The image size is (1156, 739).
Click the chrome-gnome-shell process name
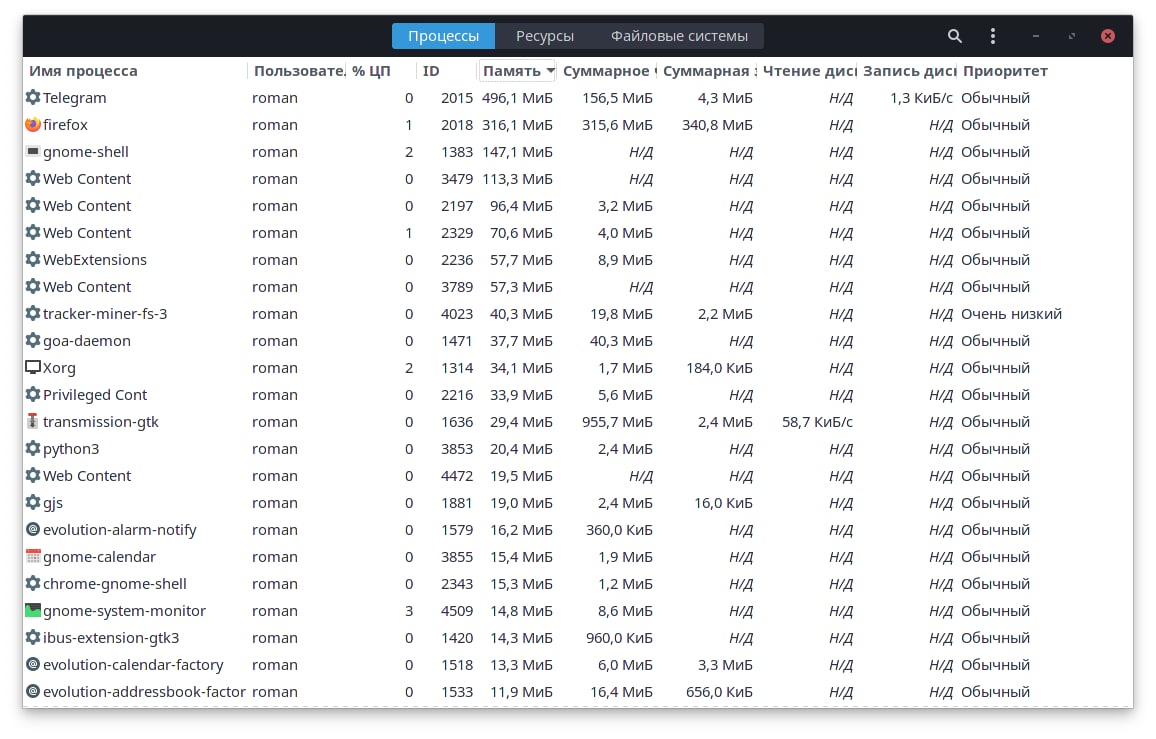tap(114, 583)
